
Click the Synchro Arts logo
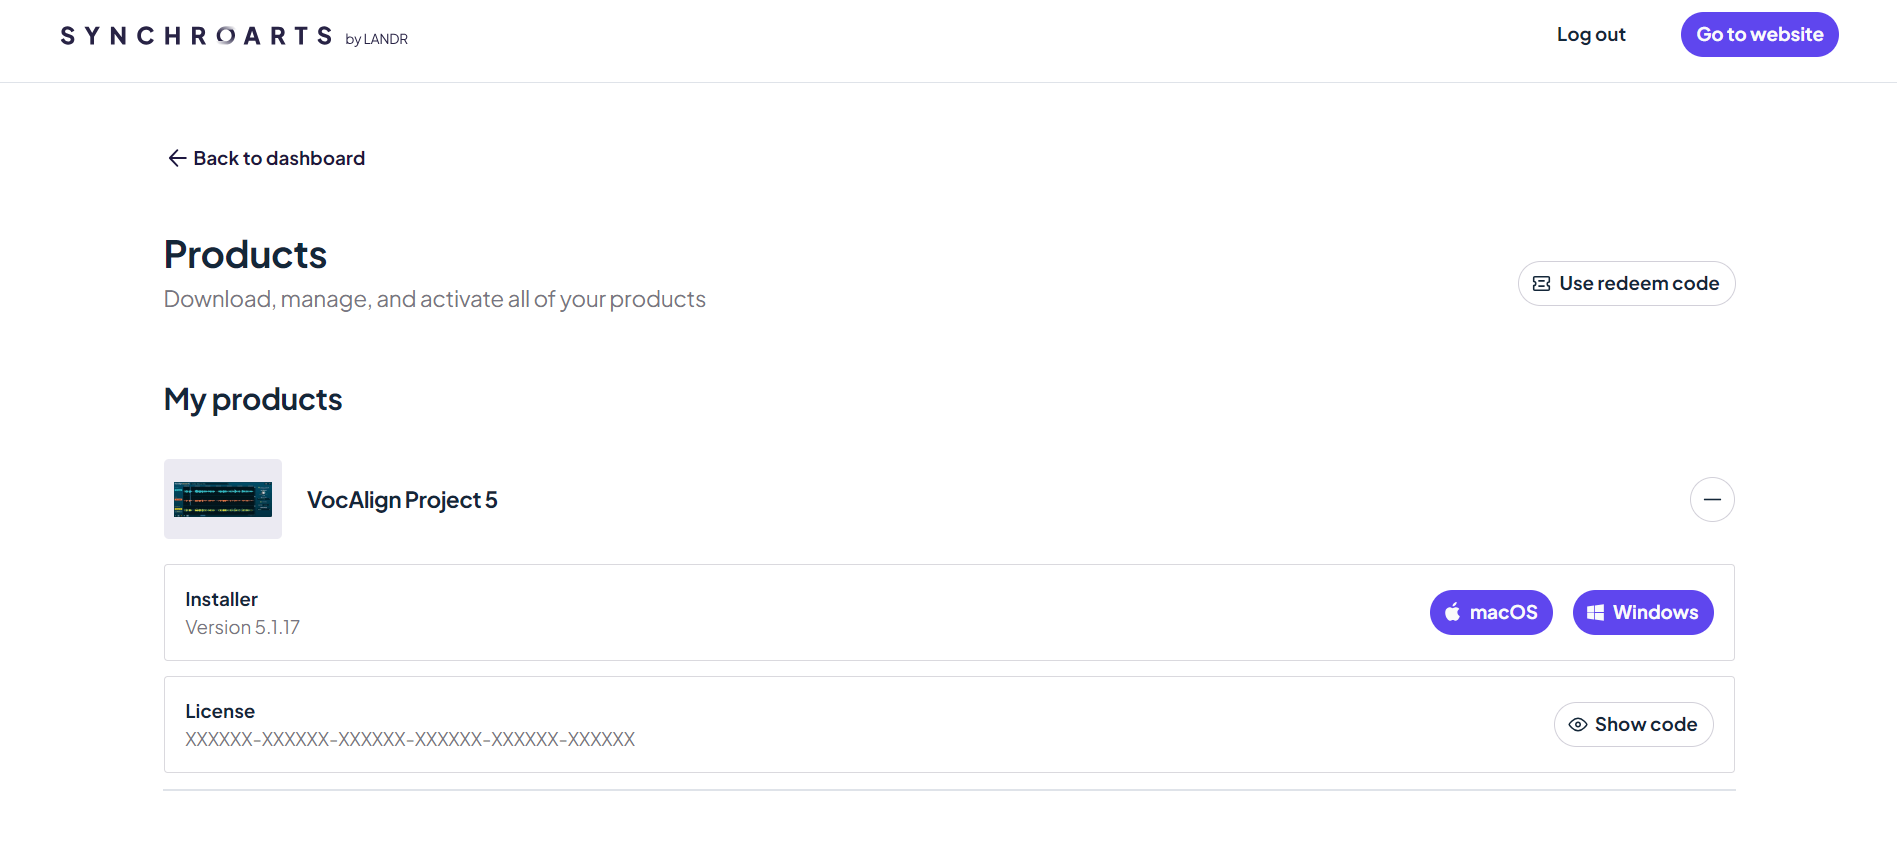(x=196, y=36)
